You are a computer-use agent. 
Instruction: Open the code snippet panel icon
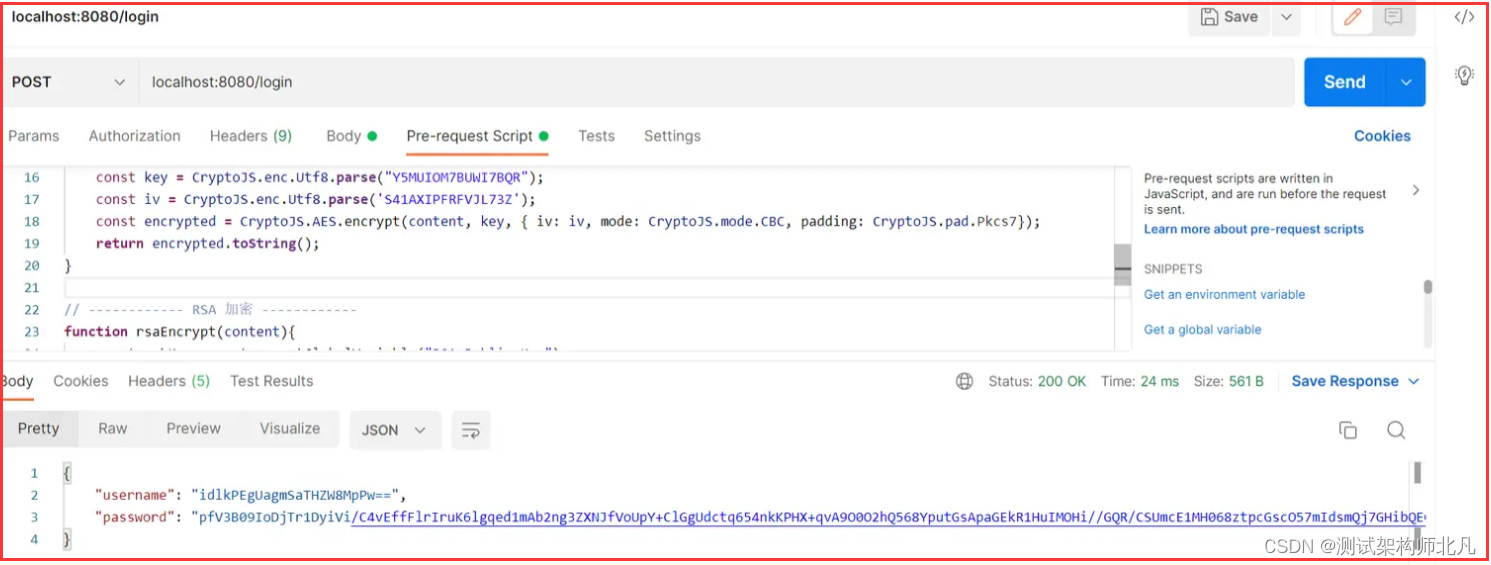pyautogui.click(x=1464, y=17)
